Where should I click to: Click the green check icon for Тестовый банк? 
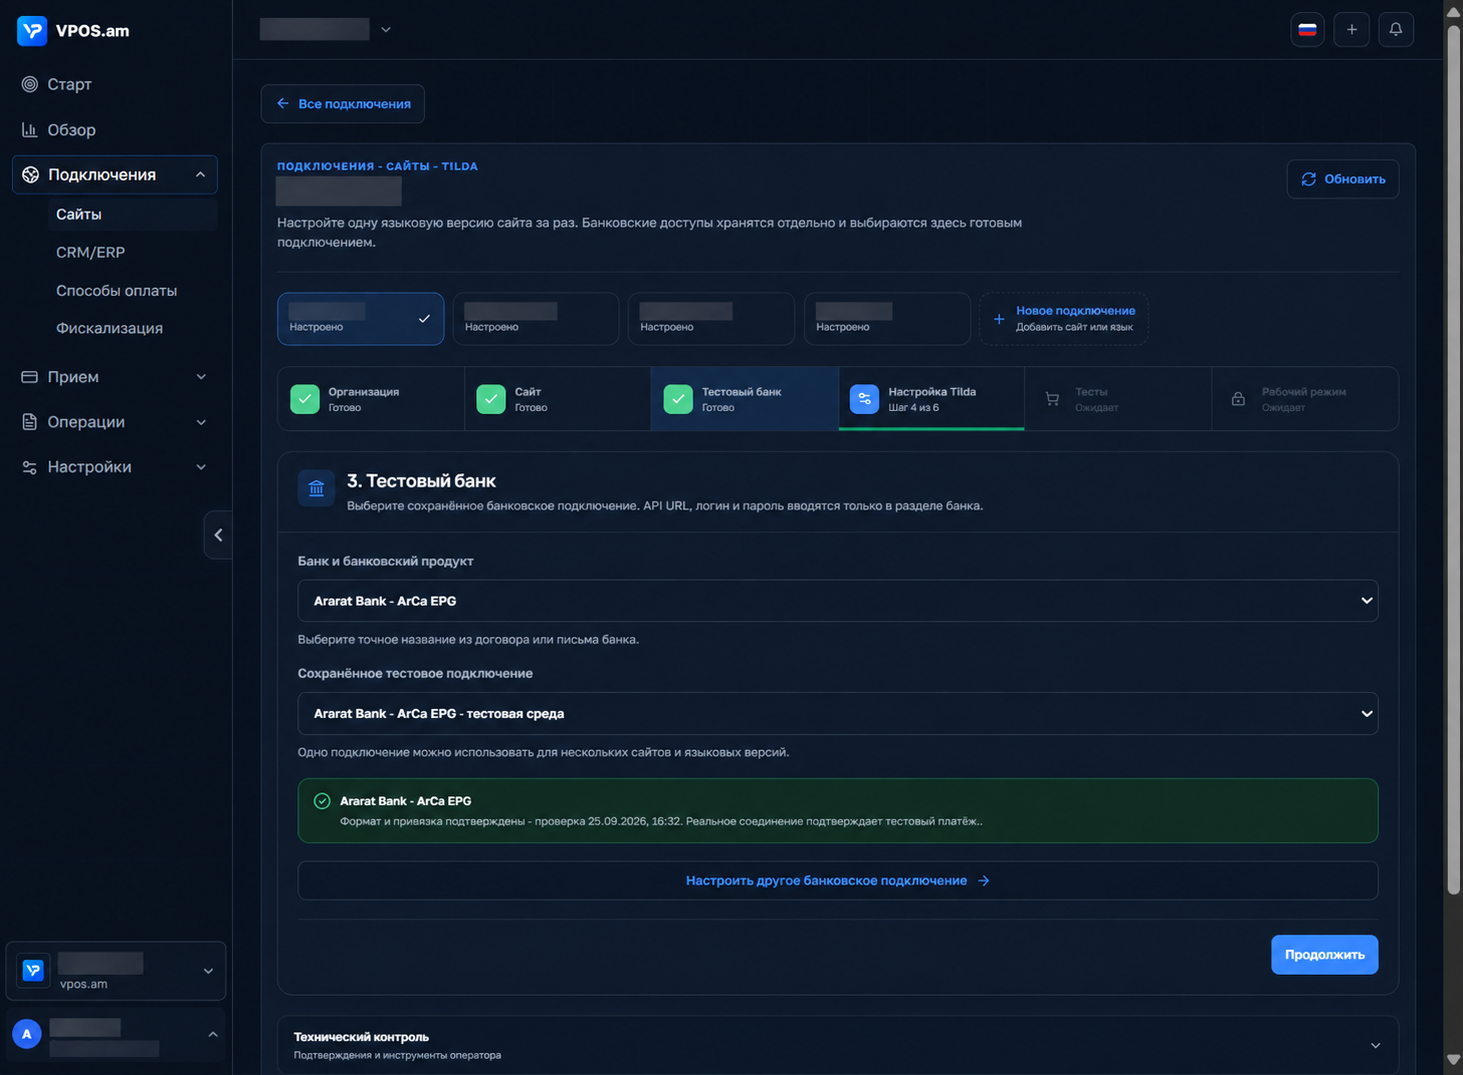pyautogui.click(x=678, y=399)
